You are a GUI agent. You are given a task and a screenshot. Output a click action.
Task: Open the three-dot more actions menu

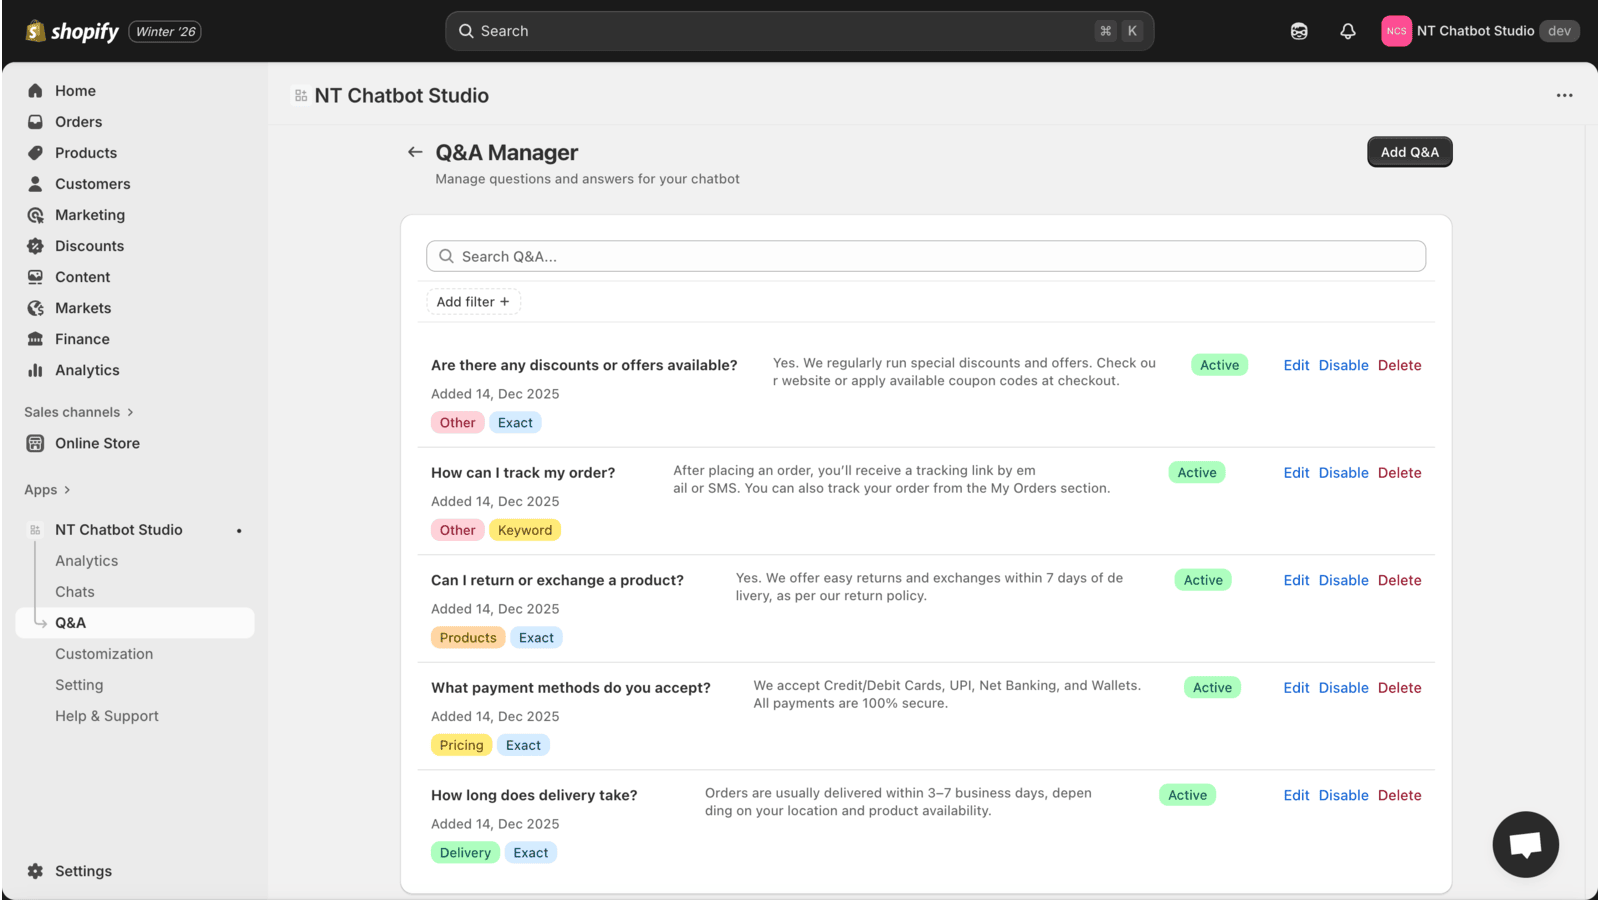point(1564,96)
